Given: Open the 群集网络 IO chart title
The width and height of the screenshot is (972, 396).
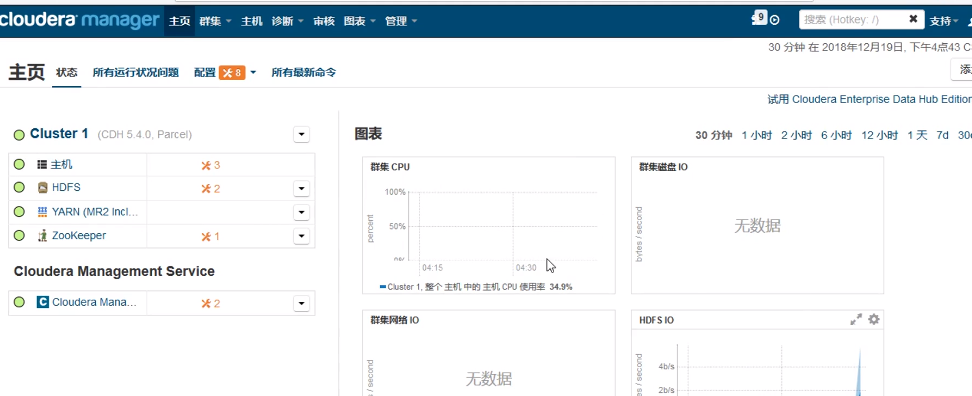Looking at the screenshot, I should 394,320.
